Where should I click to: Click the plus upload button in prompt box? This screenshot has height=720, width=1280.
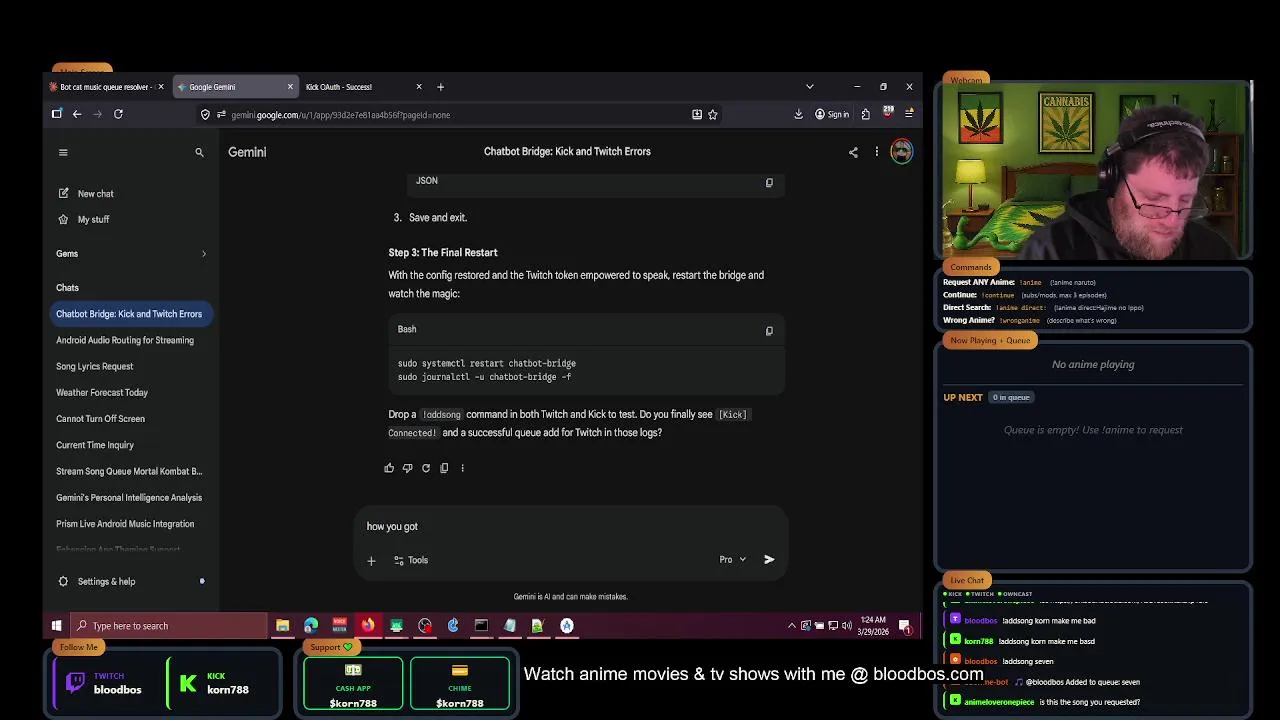tap(371, 560)
